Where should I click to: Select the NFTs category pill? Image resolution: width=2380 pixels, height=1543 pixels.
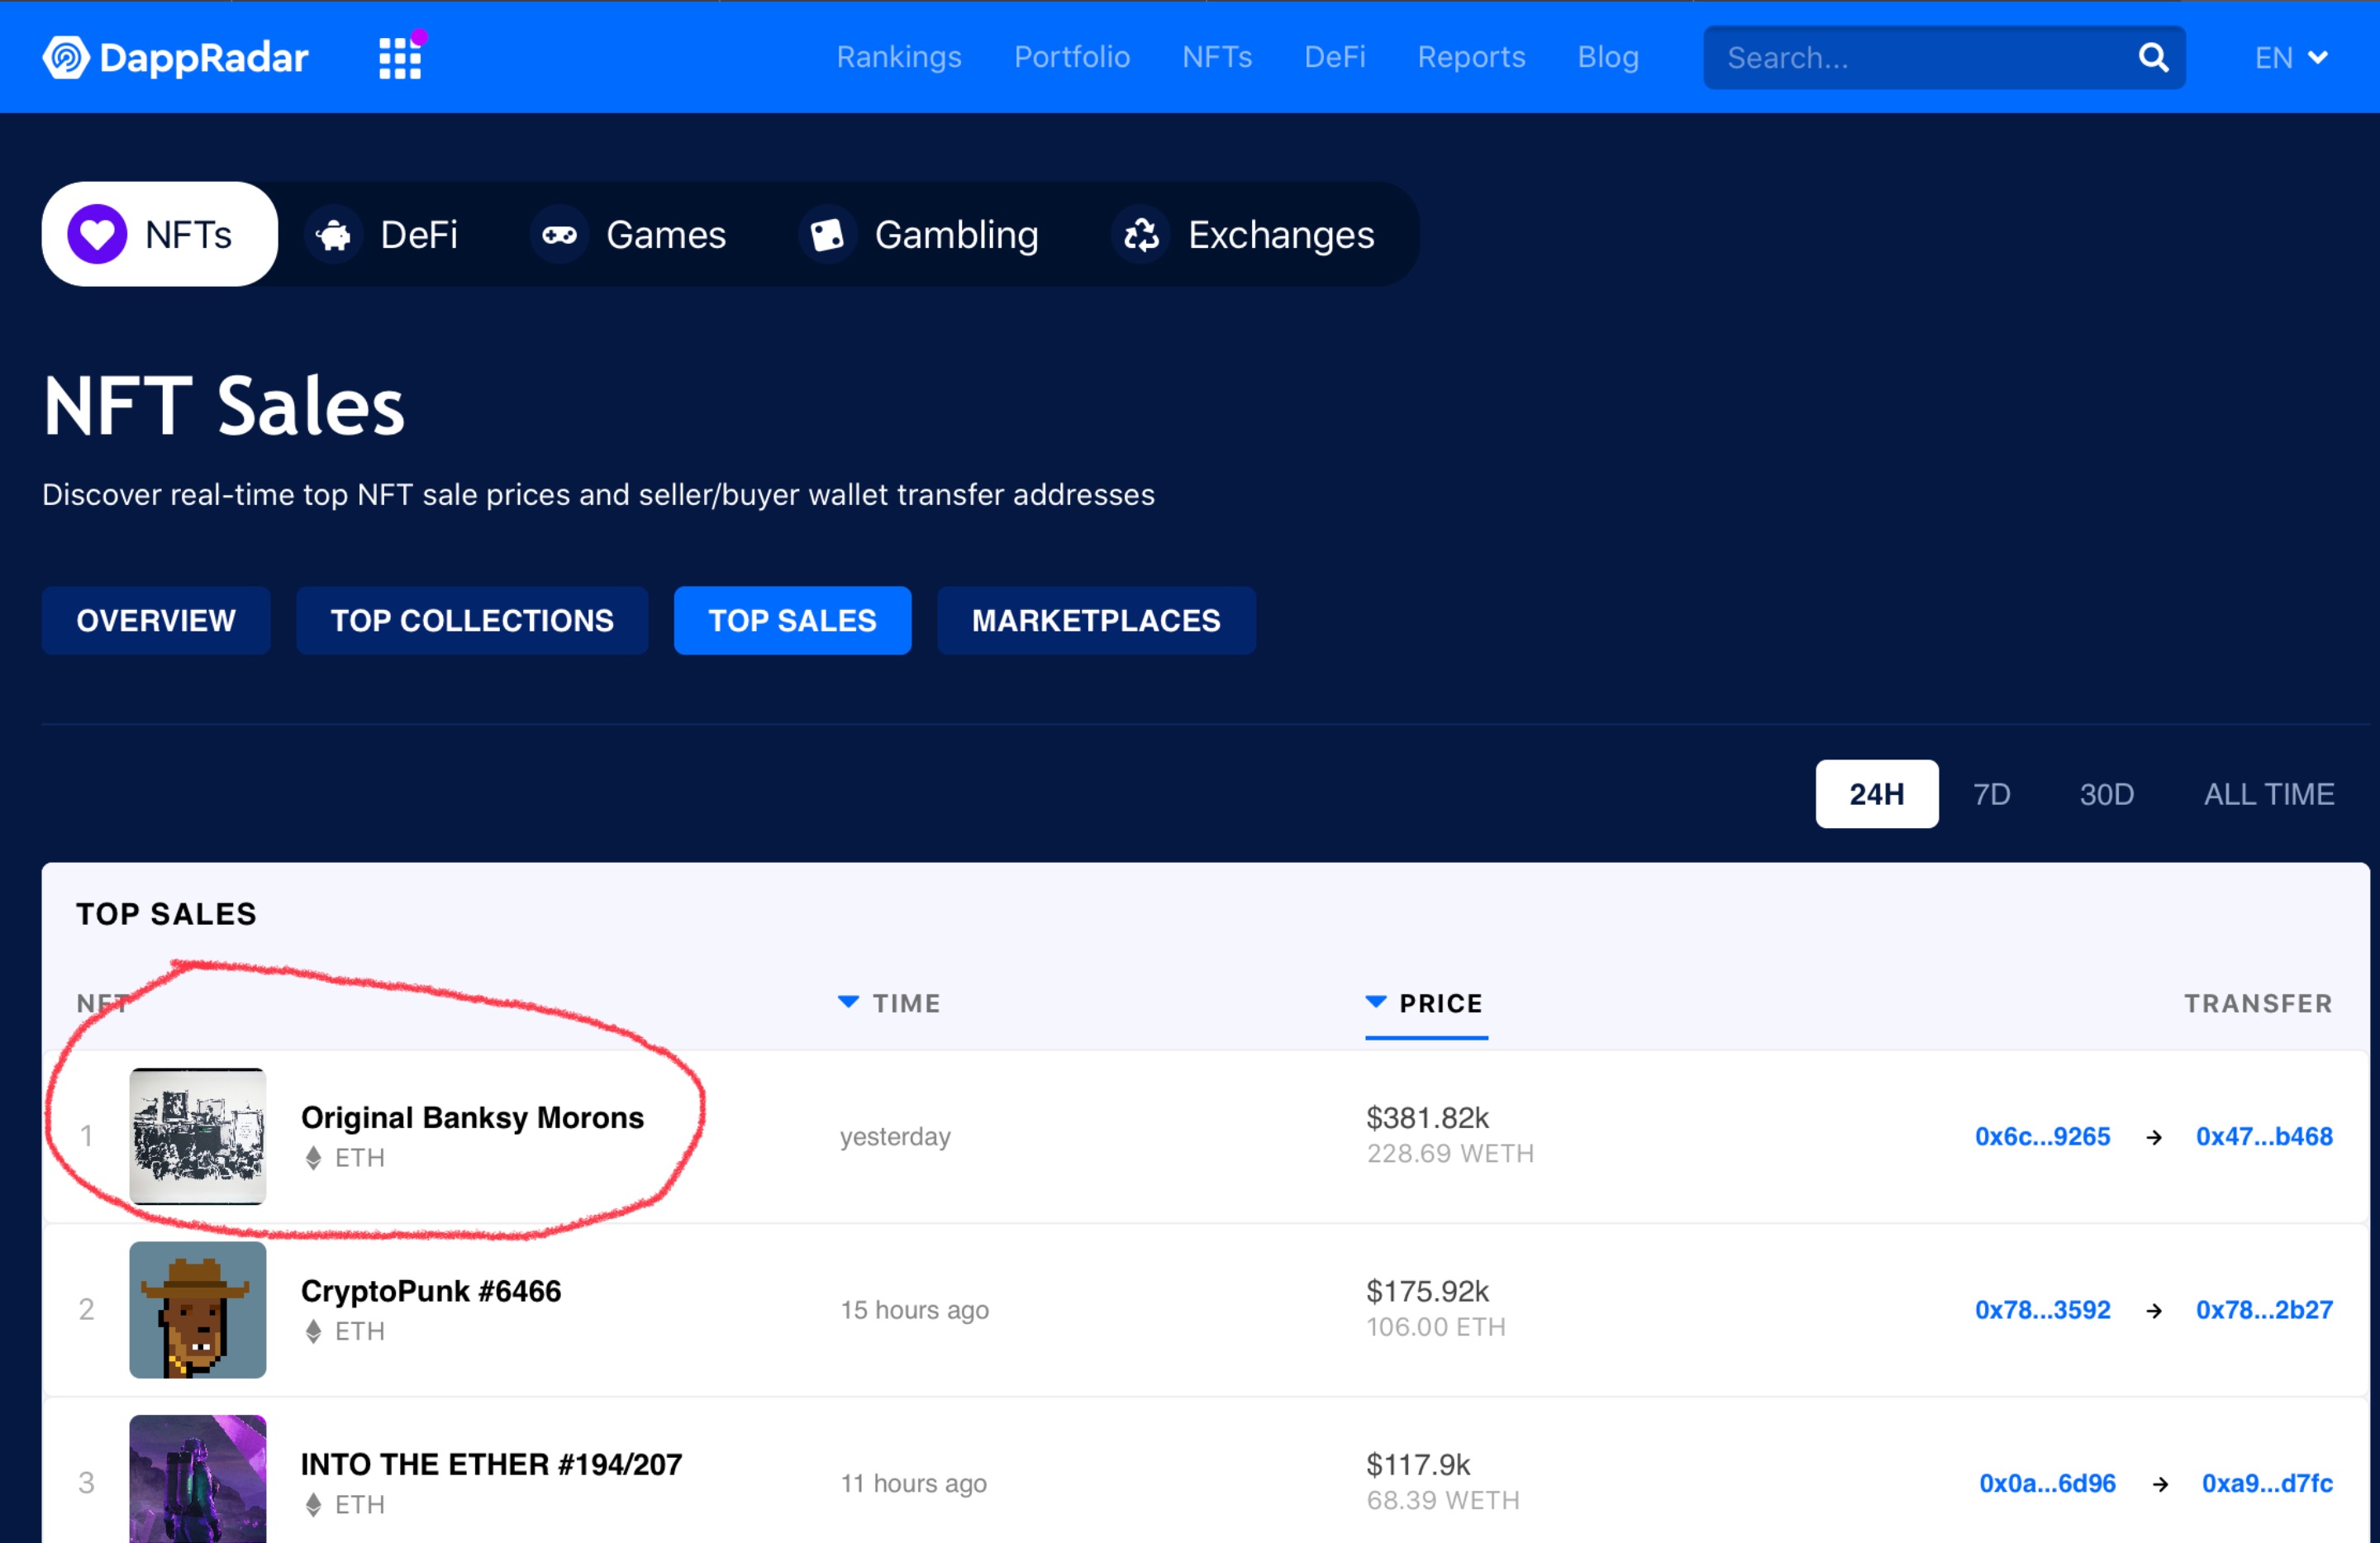(160, 234)
